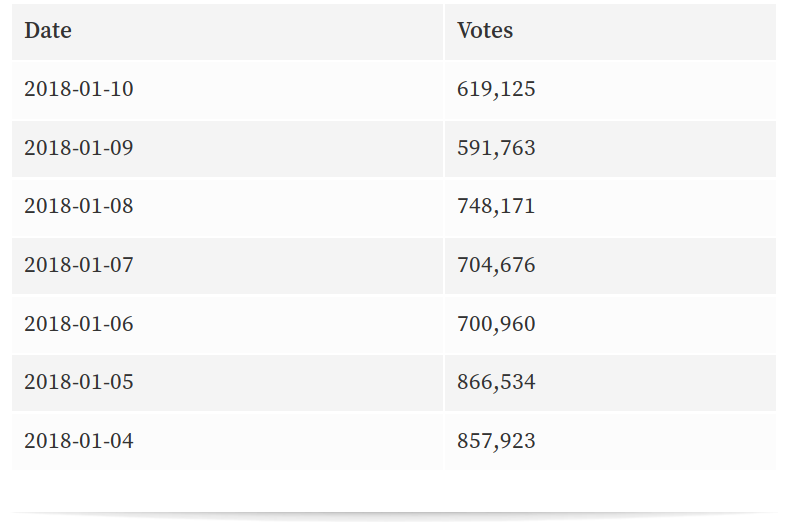
Task: Click the 591,763 votes value
Action: tap(496, 148)
